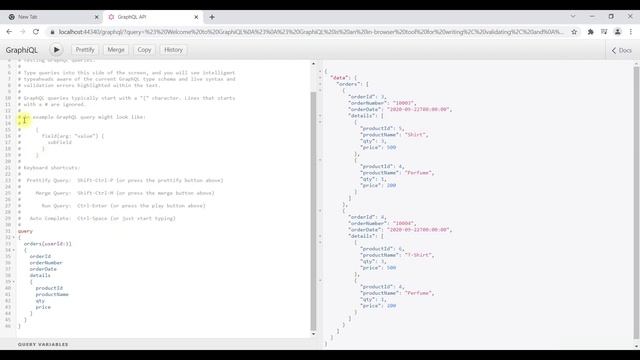Close the GraphQL API tab
The height and width of the screenshot is (360, 640).
tap(196, 17)
